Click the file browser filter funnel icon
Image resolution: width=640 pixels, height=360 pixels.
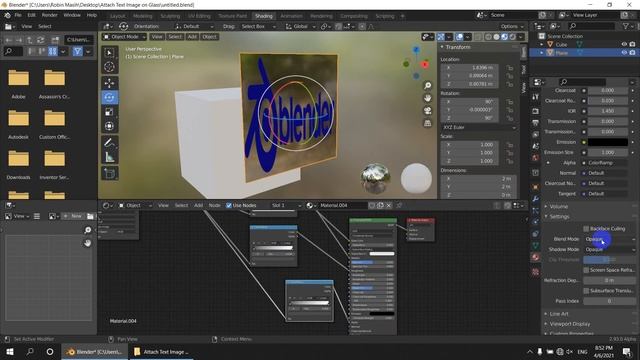[77, 51]
